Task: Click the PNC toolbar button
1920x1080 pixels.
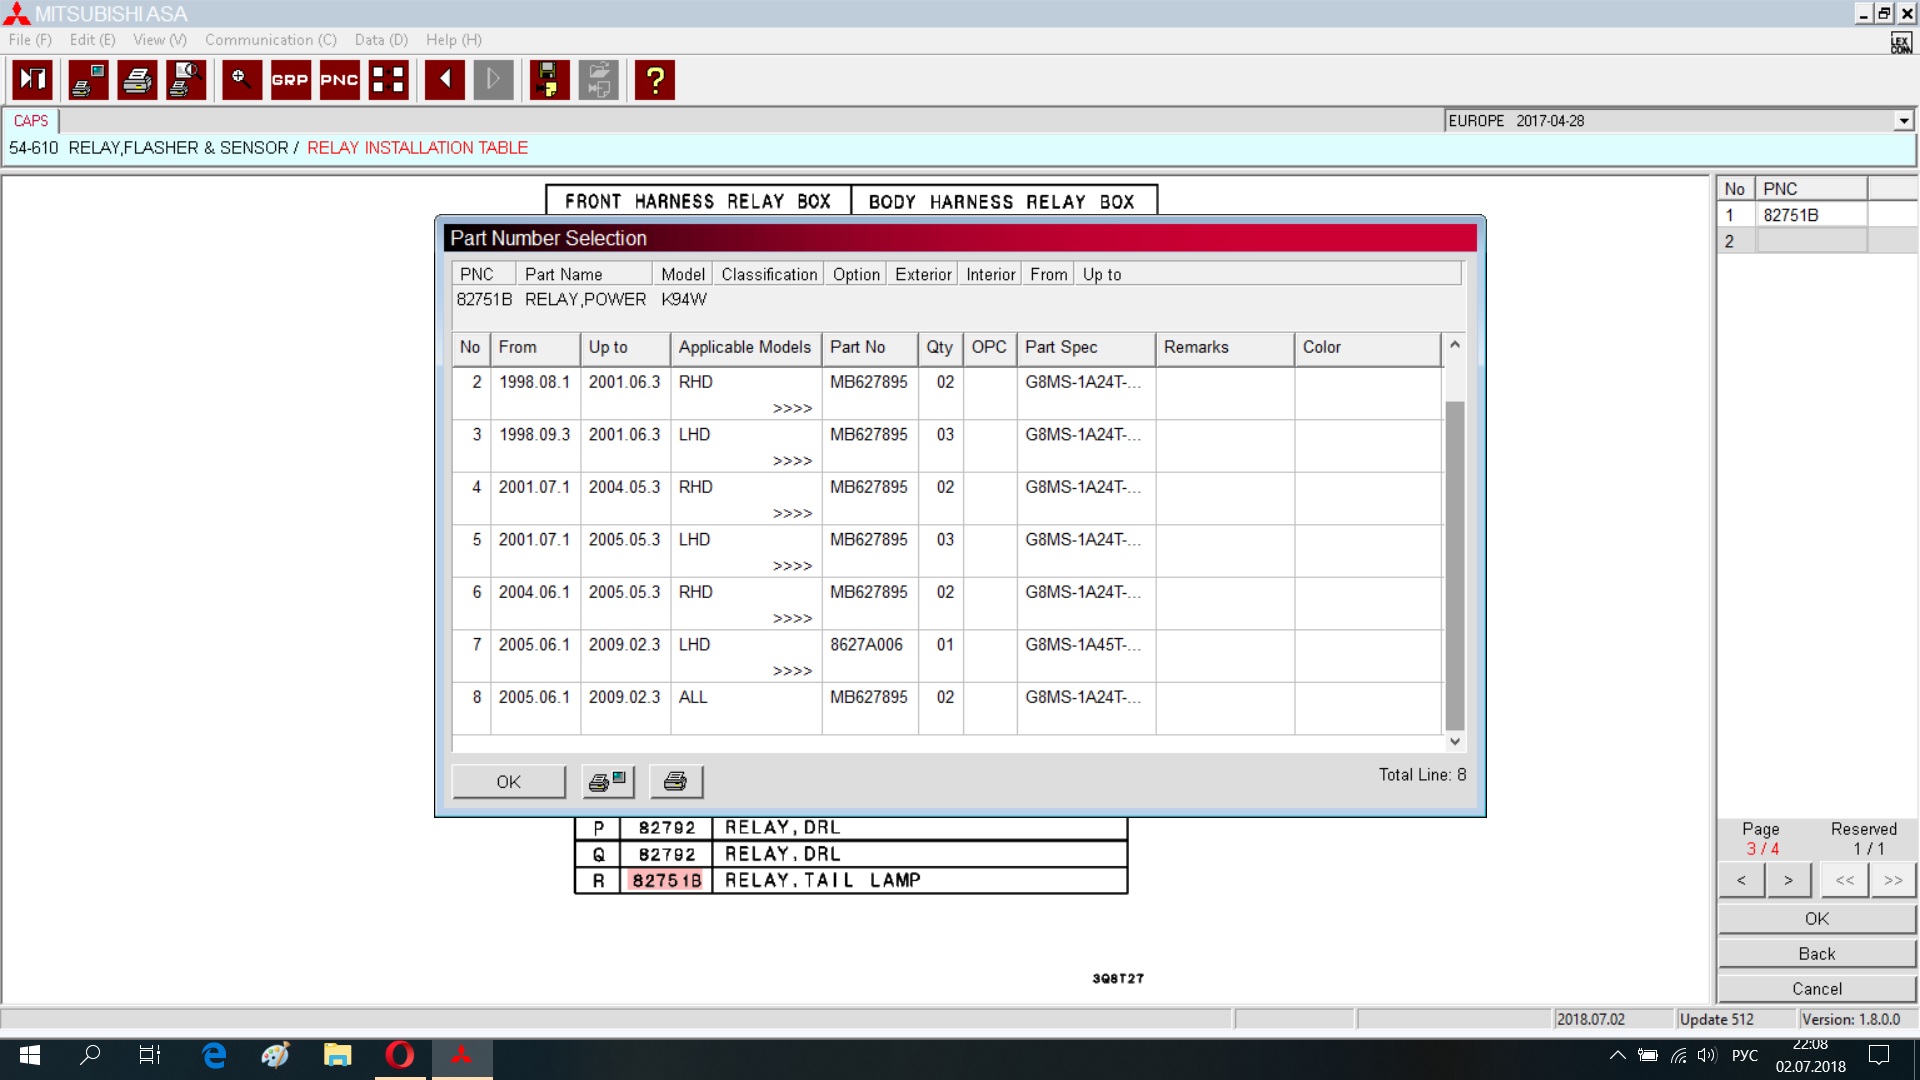Action: click(x=339, y=80)
